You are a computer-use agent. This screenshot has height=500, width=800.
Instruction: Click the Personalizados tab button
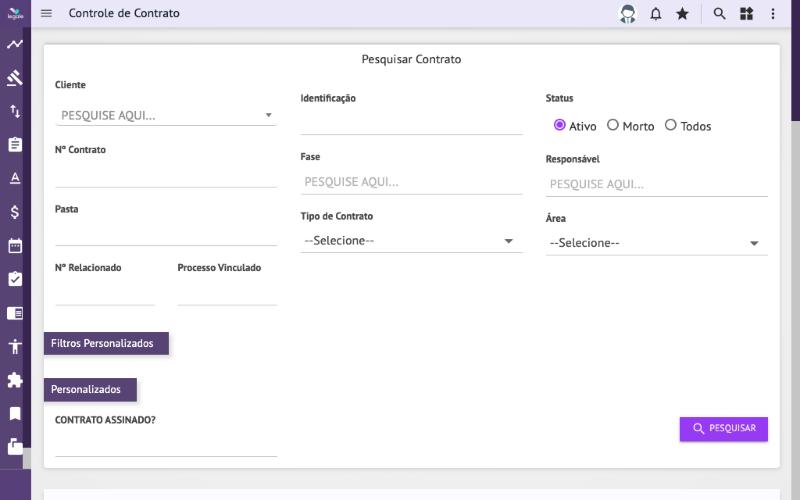point(90,389)
